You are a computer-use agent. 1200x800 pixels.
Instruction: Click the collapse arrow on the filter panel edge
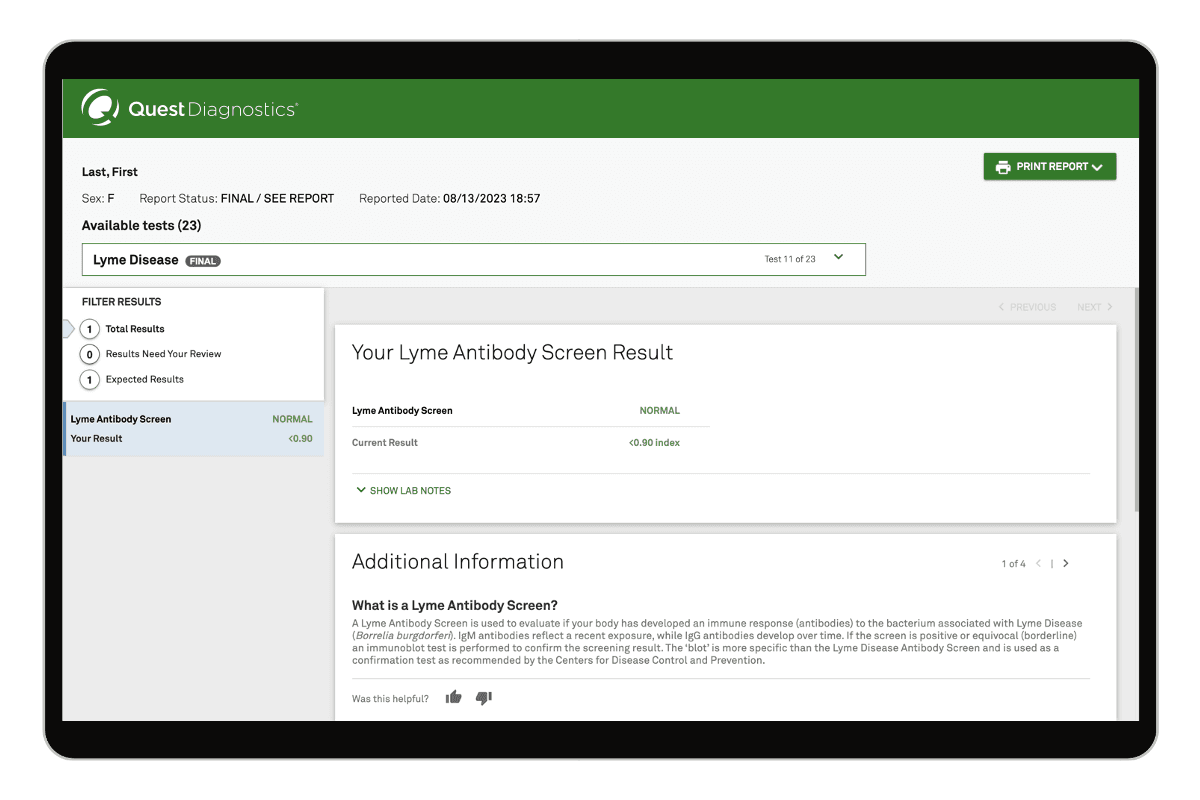[x=66, y=328]
